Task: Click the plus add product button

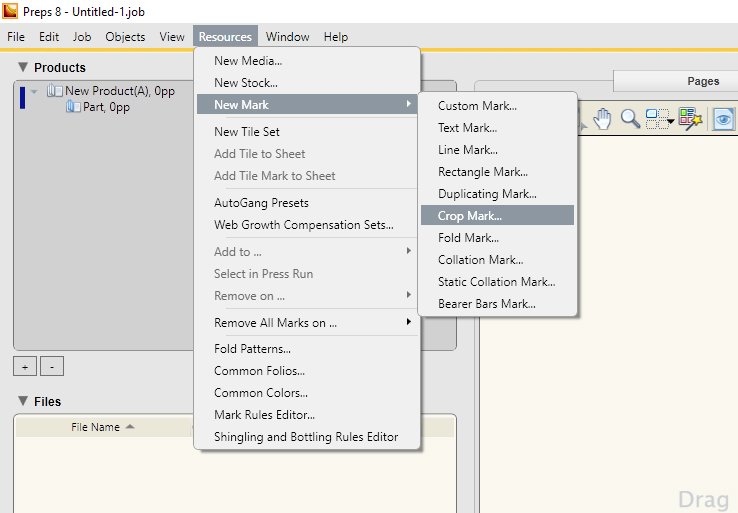Action: pos(25,367)
